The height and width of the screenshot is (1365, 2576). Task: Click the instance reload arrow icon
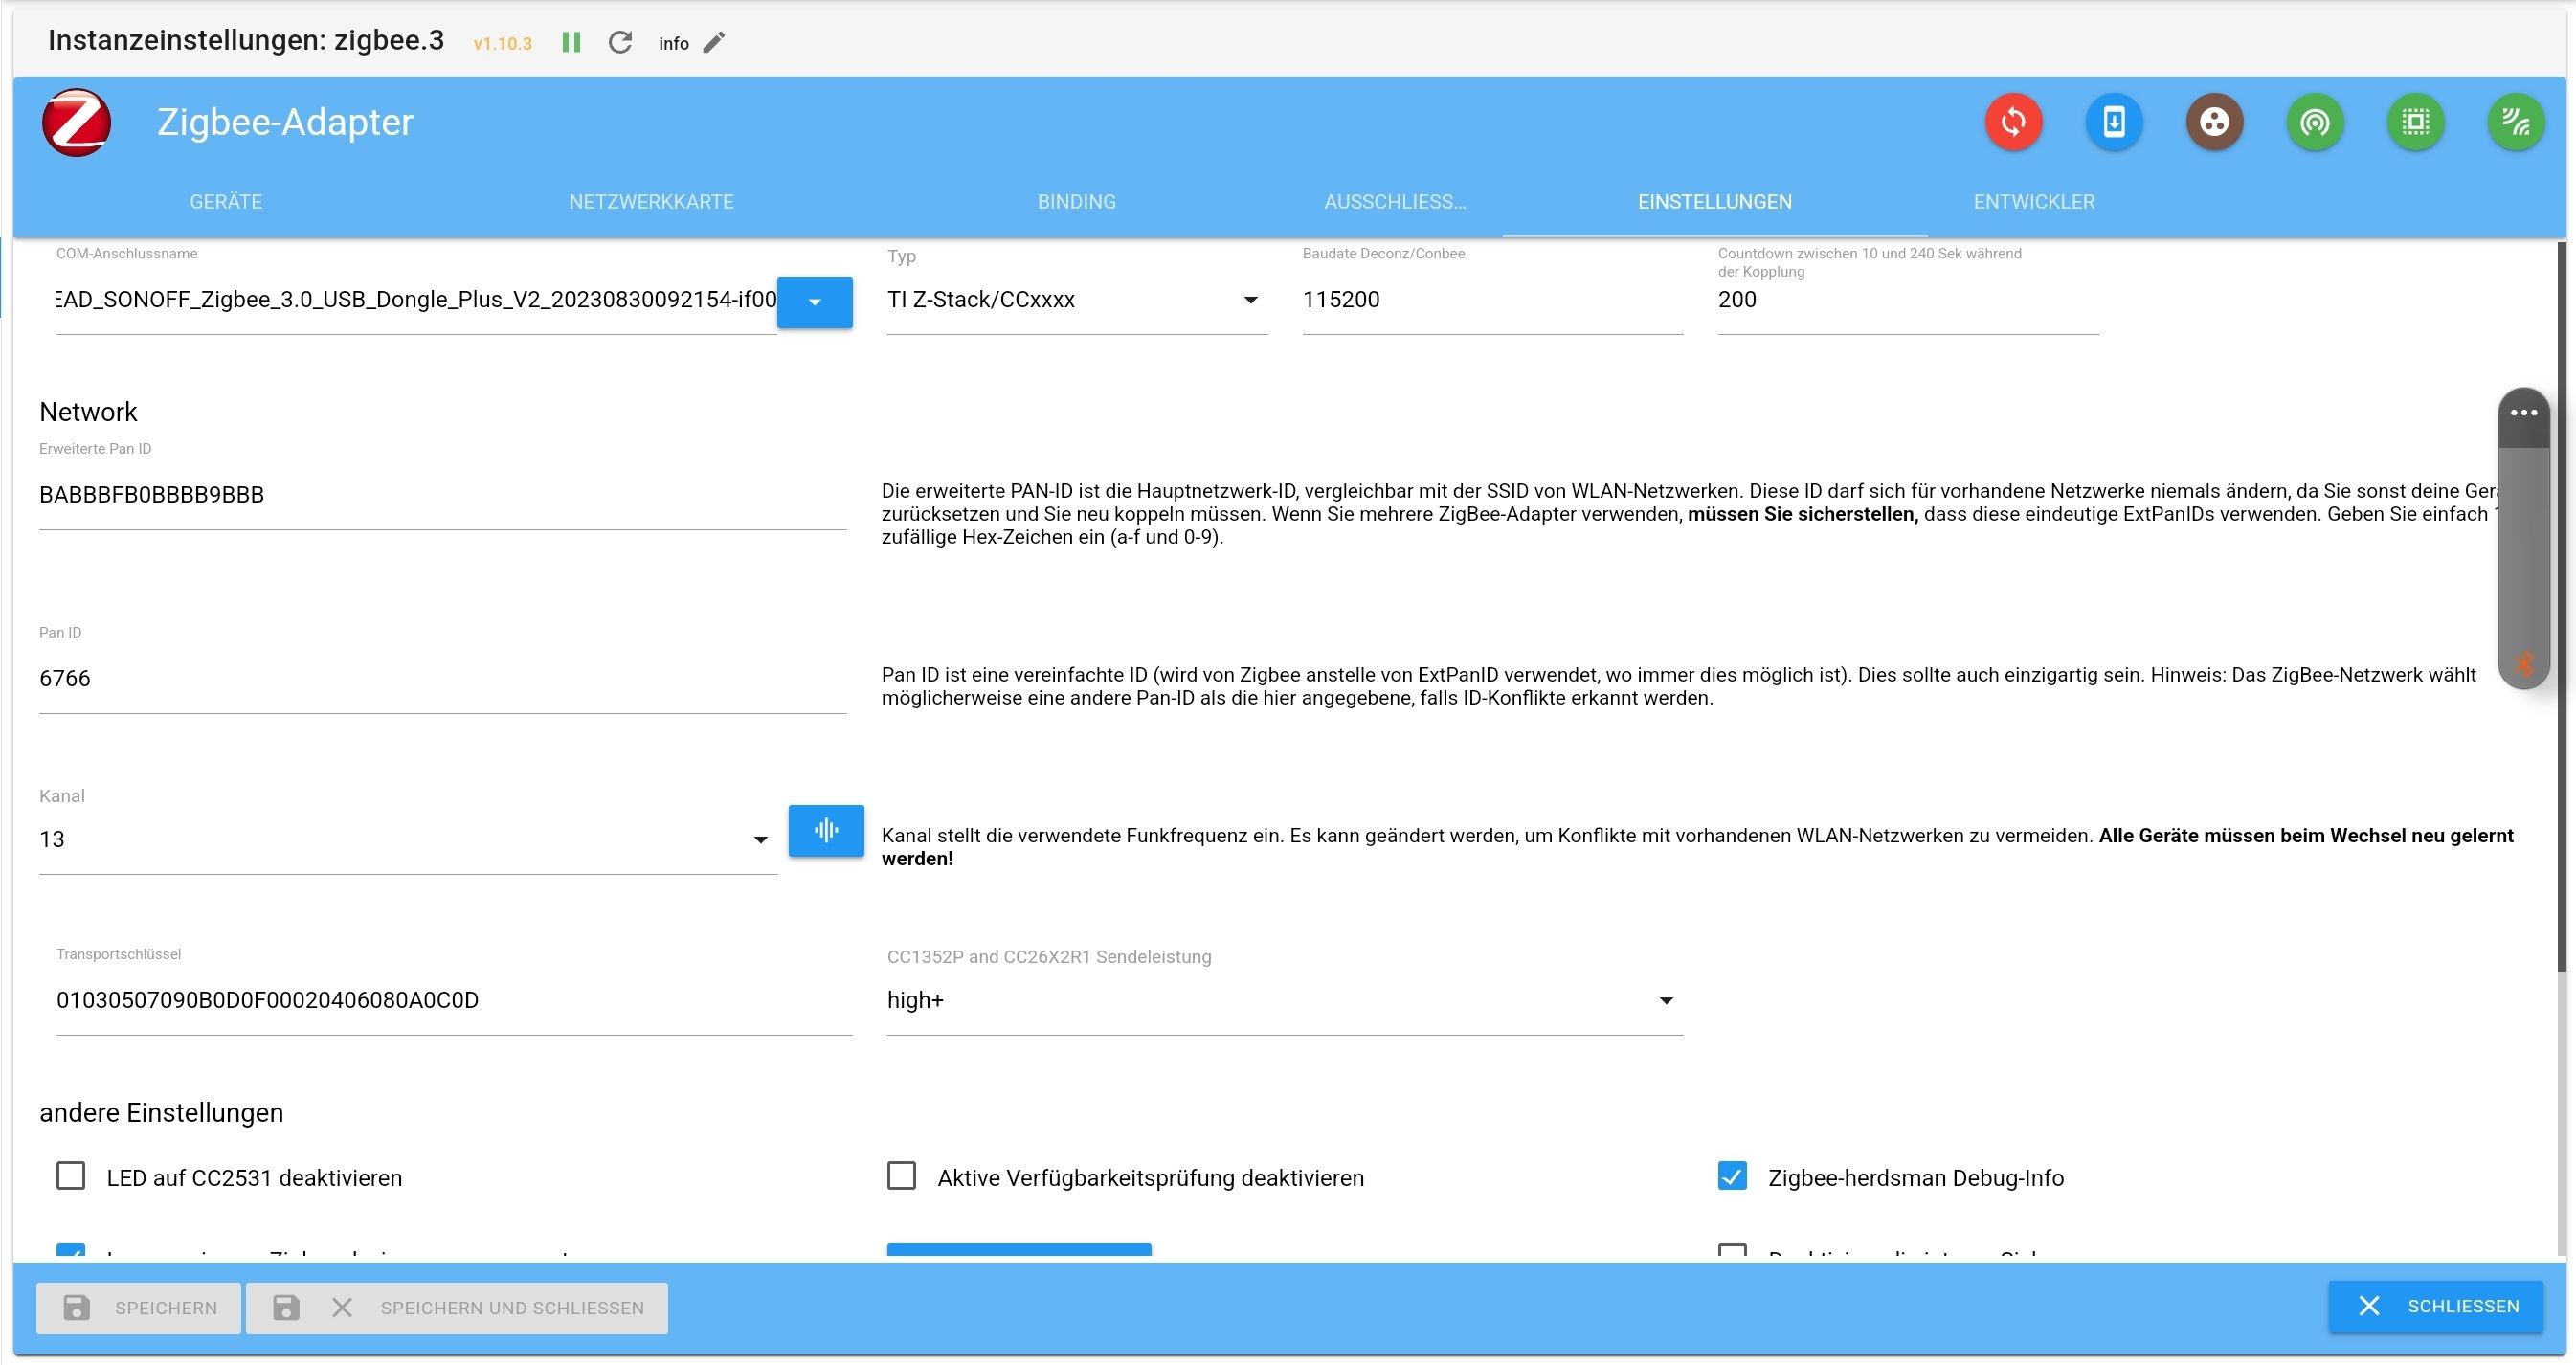pos(620,42)
